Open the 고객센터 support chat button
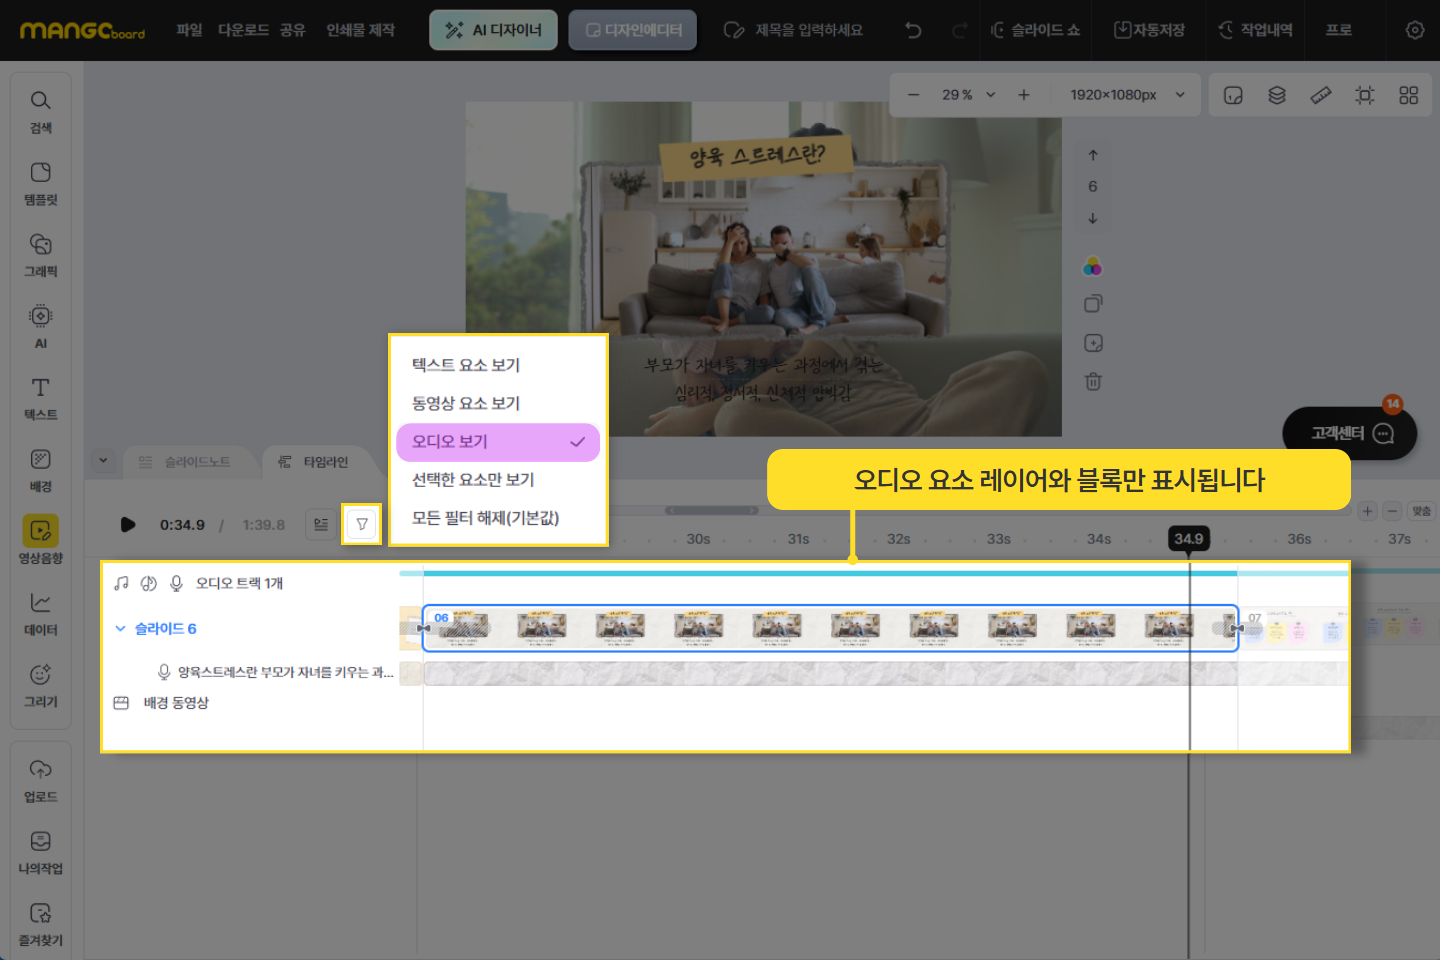The height and width of the screenshot is (960, 1440). coord(1349,433)
